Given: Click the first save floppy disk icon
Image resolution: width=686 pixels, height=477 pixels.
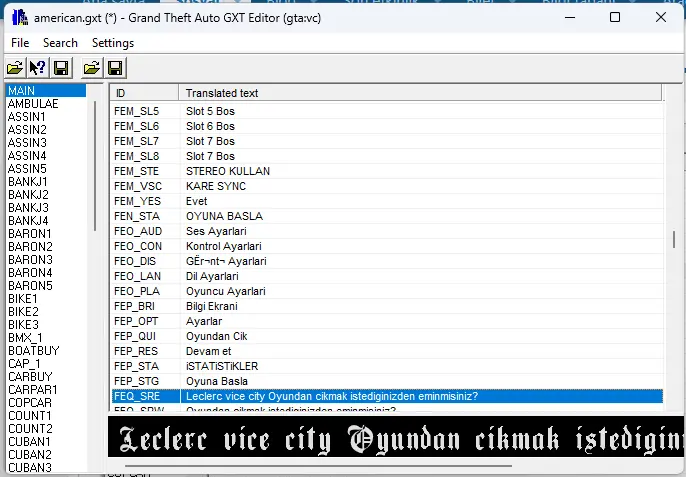Looking at the screenshot, I should click(61, 68).
